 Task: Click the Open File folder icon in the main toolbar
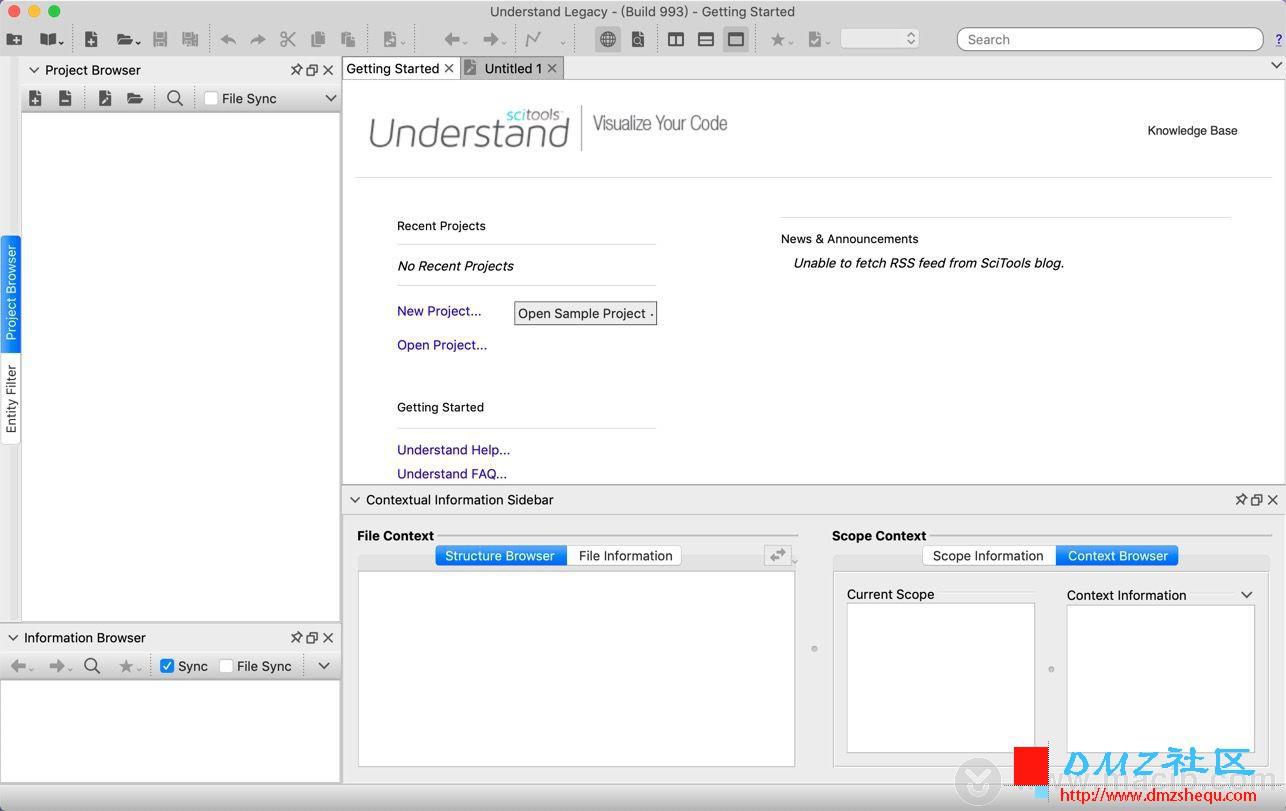pyautogui.click(x=126, y=40)
